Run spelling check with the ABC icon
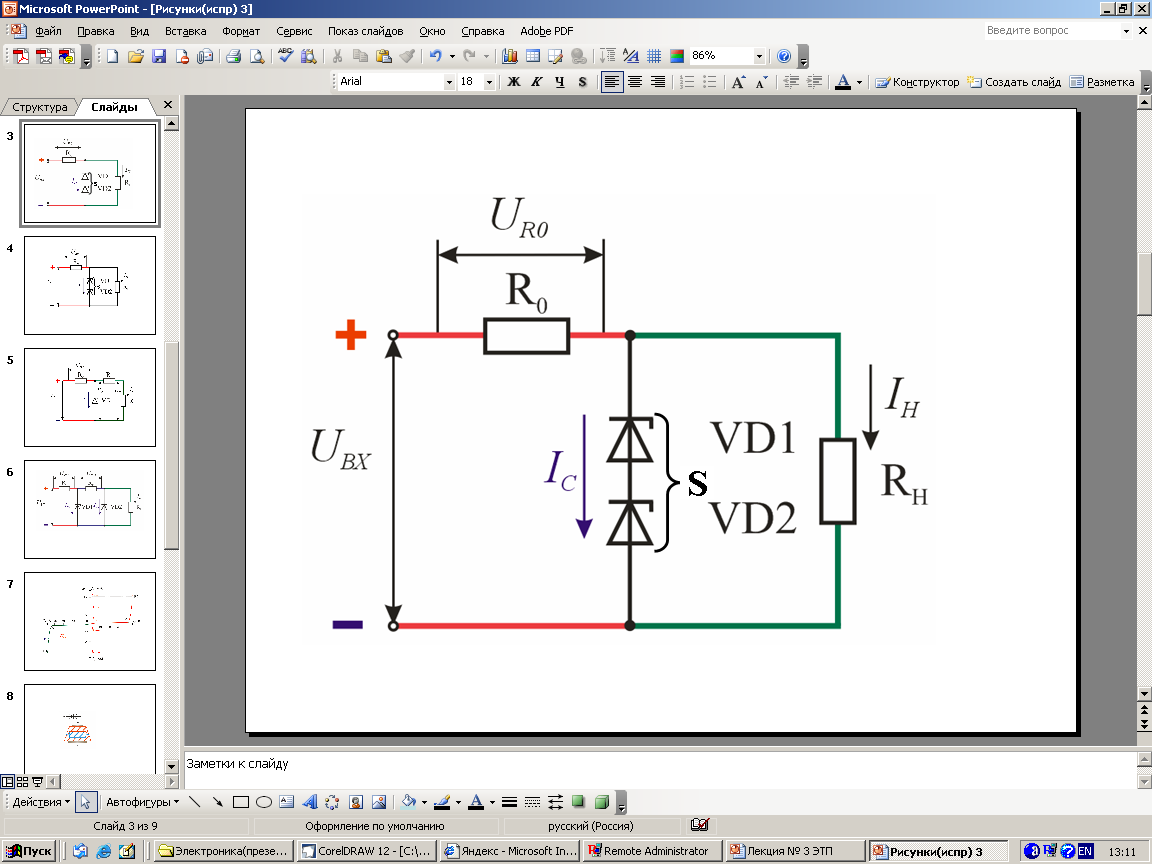1152x864 pixels. click(x=285, y=56)
